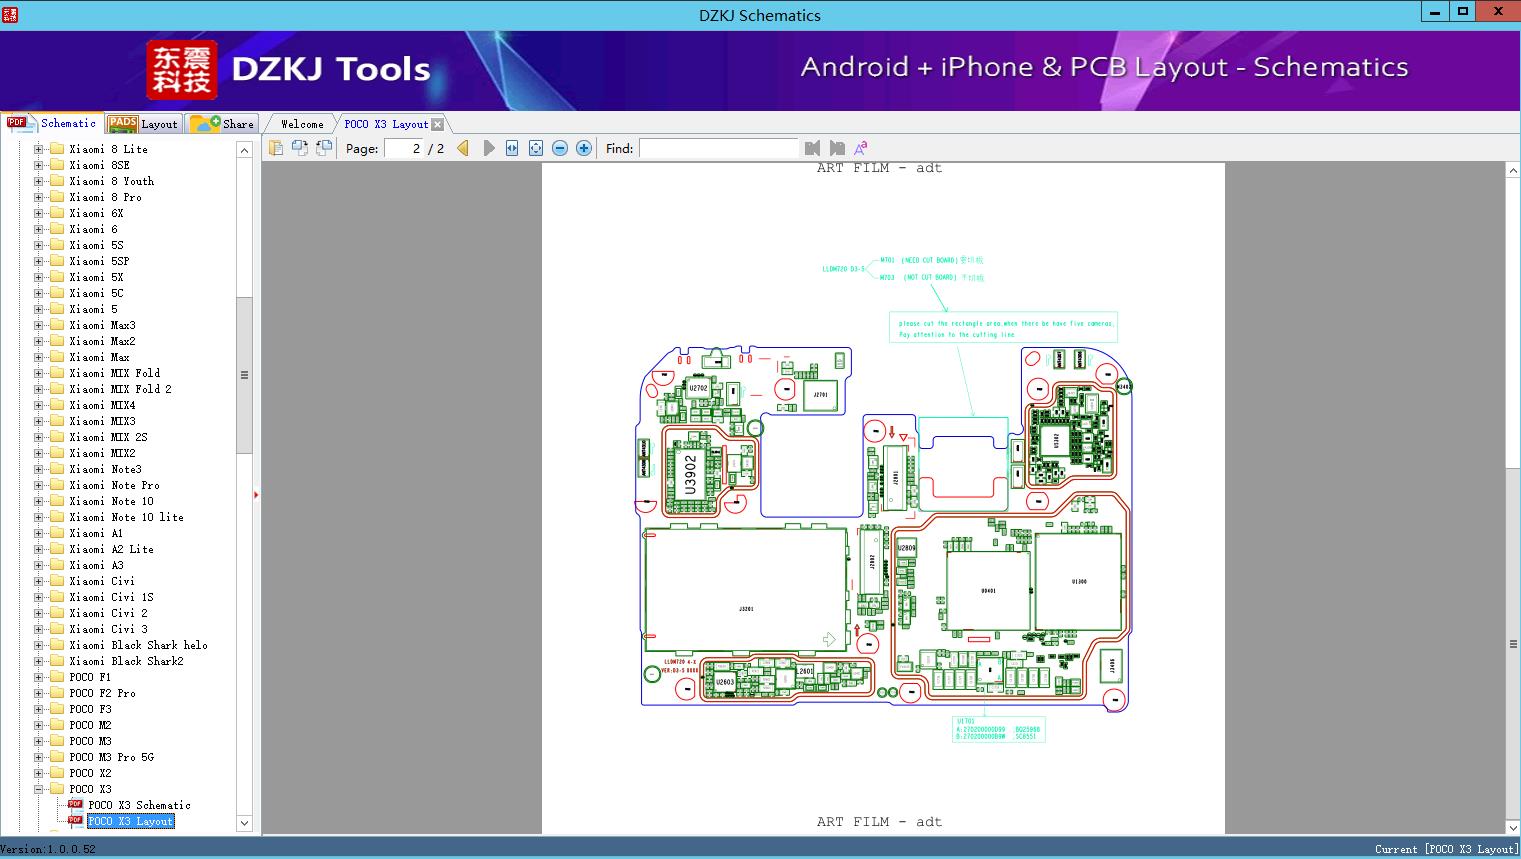Viewport: 1521px width, 859px height.
Task: Go to the next page
Action: pos(488,148)
